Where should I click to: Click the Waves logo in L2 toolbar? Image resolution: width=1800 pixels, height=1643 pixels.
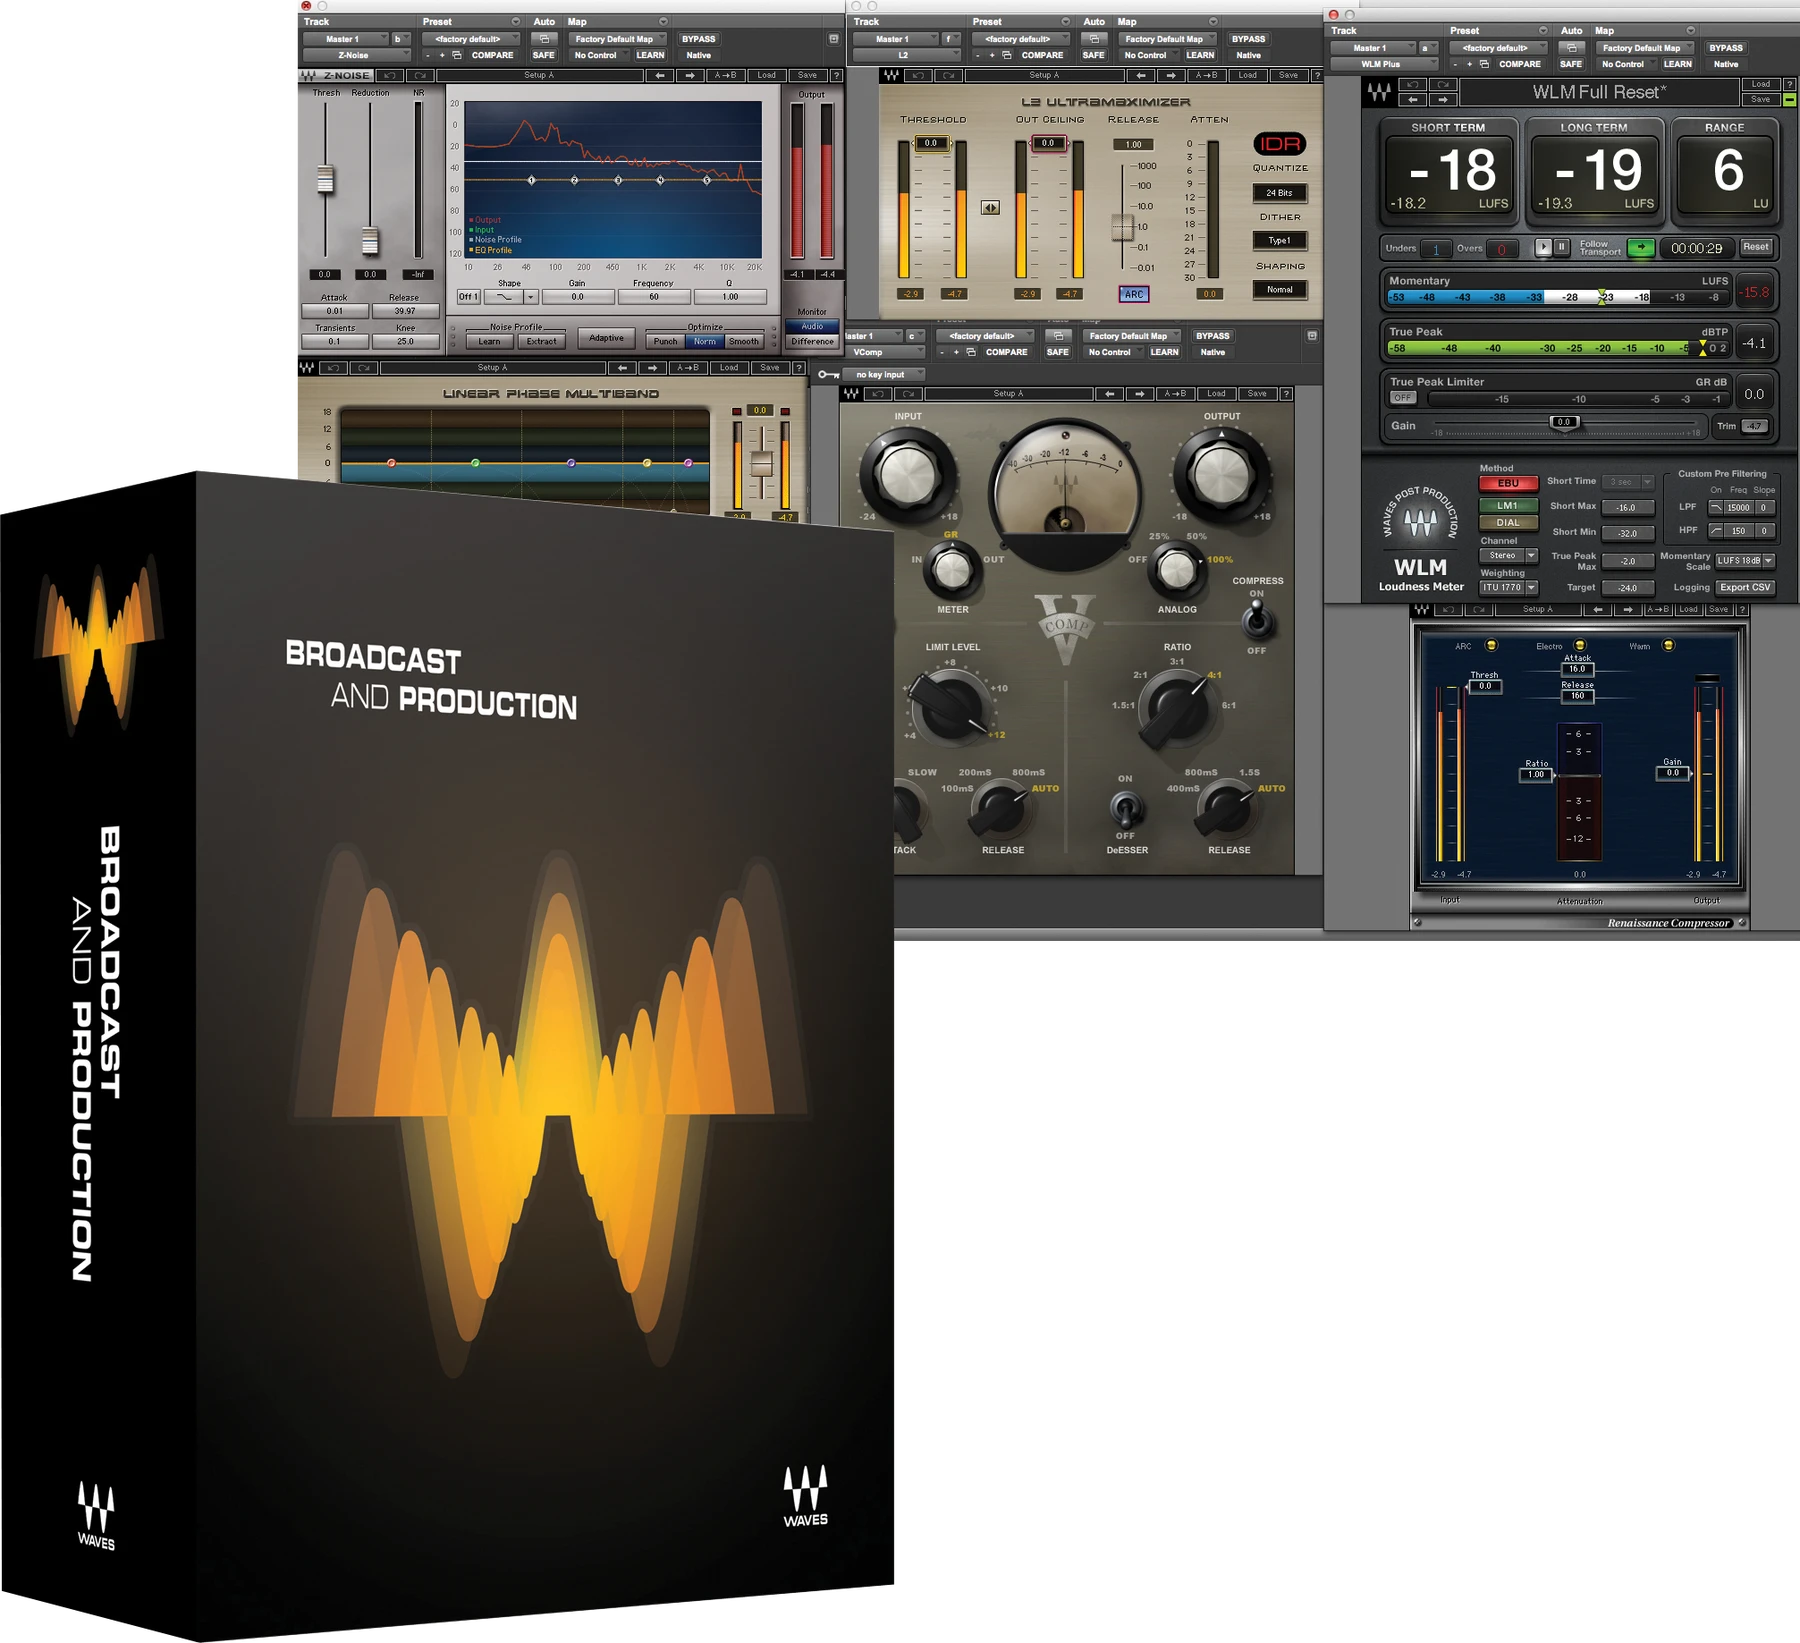891,76
